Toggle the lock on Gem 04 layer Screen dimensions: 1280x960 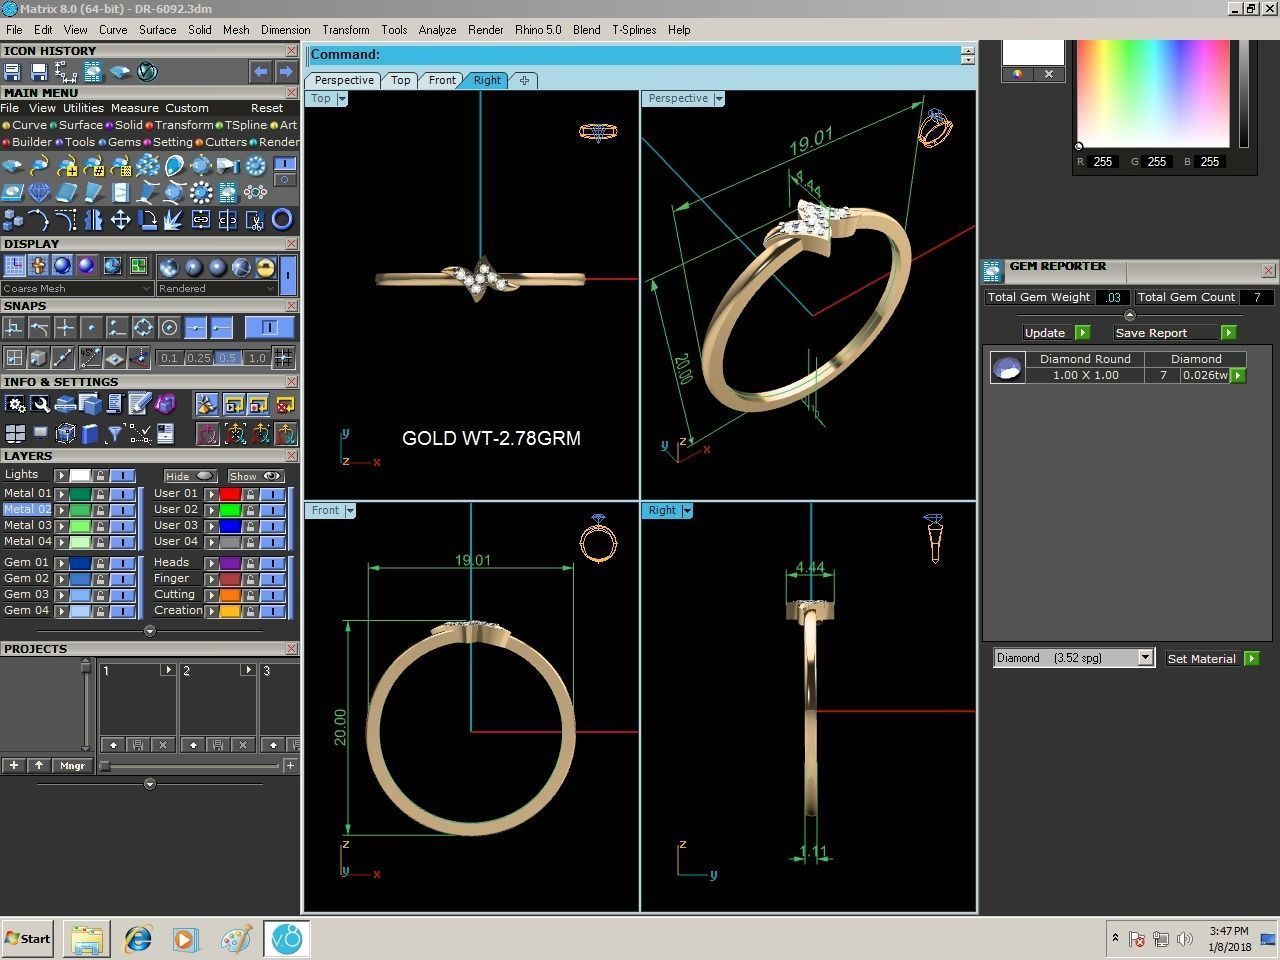click(100, 611)
